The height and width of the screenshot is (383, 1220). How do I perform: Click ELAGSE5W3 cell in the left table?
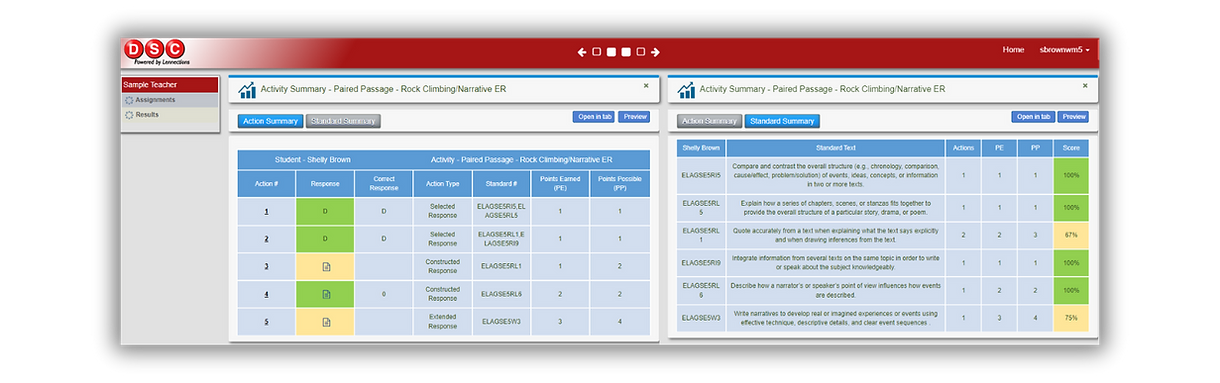[501, 322]
